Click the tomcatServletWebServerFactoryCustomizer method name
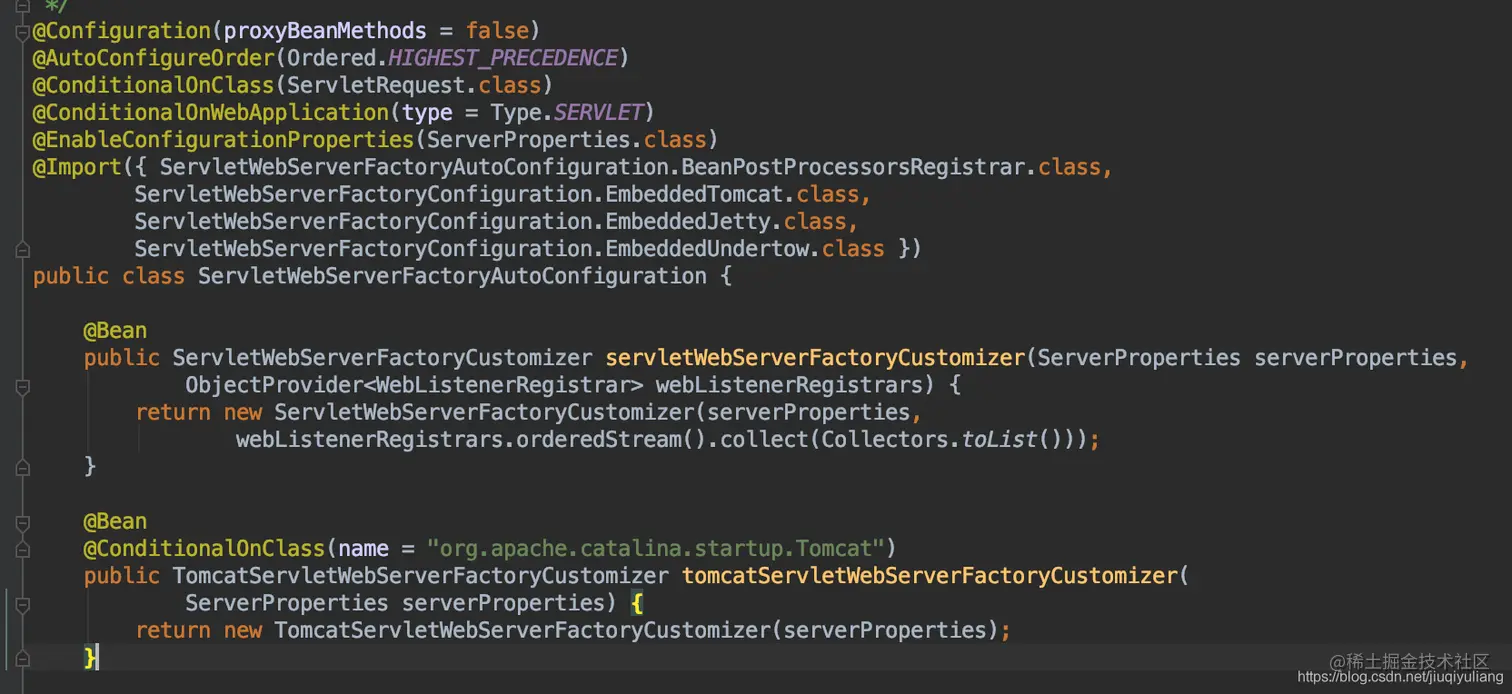 click(929, 575)
